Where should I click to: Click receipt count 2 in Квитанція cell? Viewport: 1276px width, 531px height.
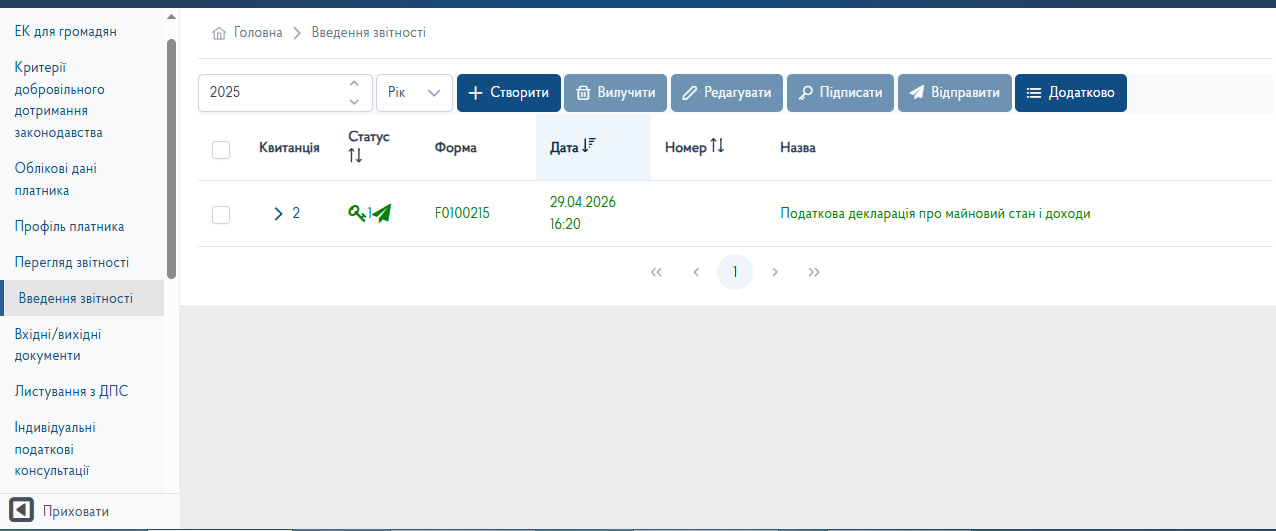coord(296,213)
